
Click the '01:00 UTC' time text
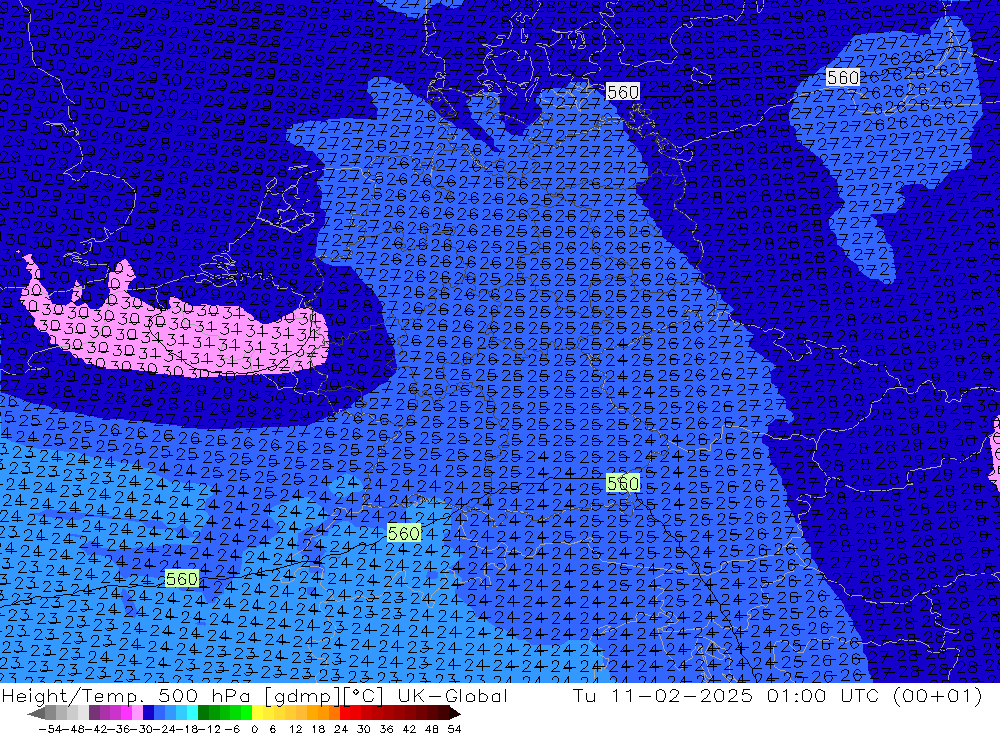click(x=823, y=695)
